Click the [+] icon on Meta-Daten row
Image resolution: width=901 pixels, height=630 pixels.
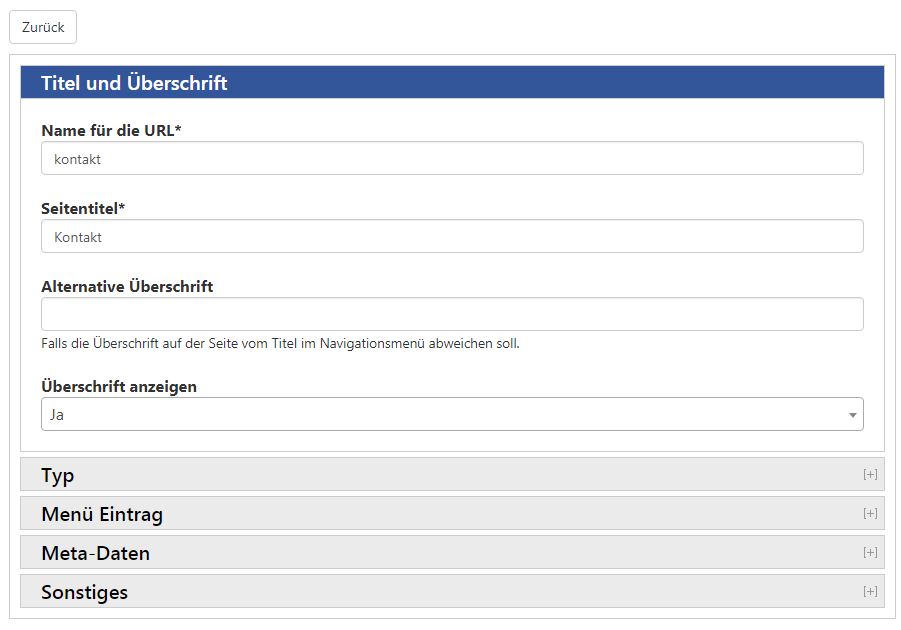pos(870,553)
